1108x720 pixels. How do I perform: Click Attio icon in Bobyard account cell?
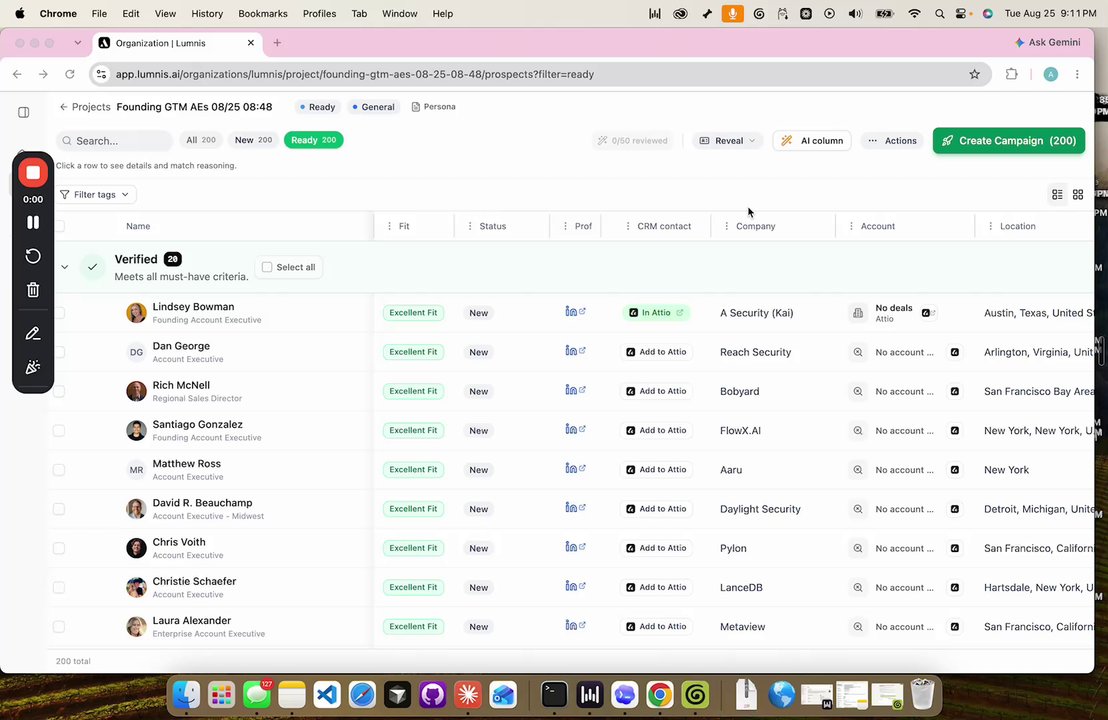pyautogui.click(x=955, y=391)
